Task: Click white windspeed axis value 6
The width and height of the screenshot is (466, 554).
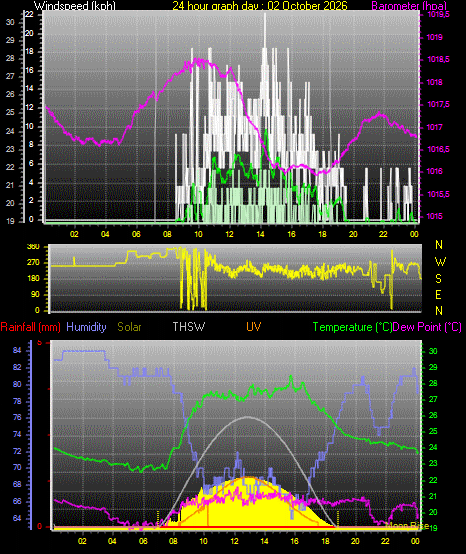Action: 31,163
